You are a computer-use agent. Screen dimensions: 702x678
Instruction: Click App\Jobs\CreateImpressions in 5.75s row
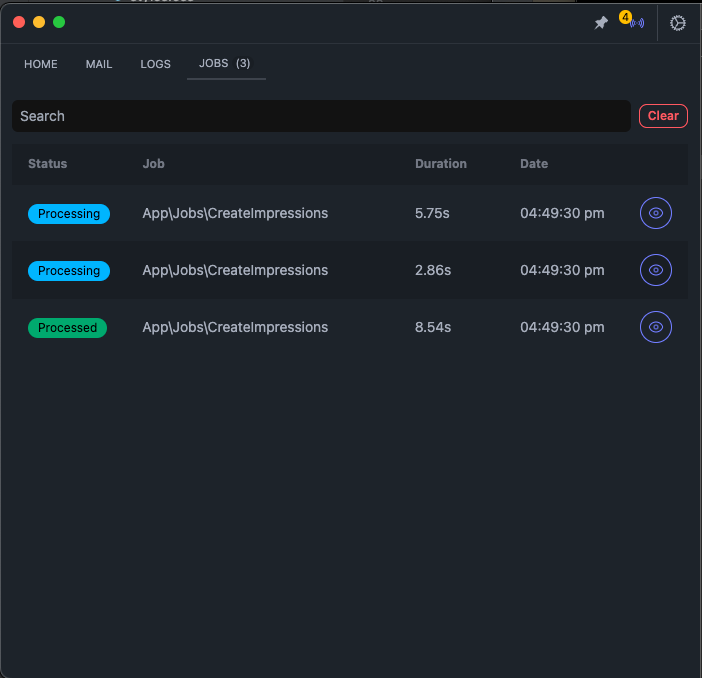click(235, 213)
